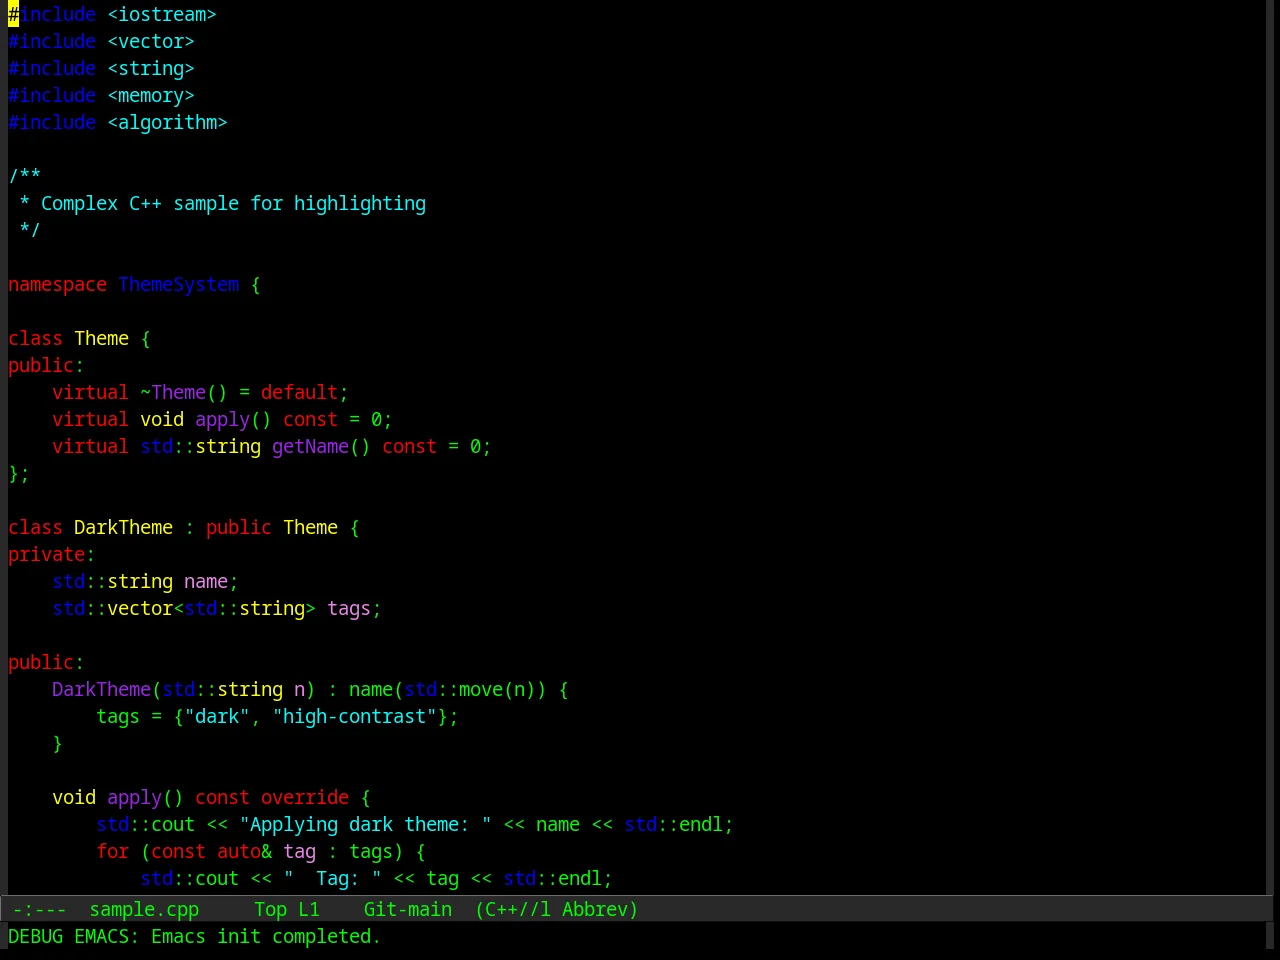Place cursor on <algorithm> include
This screenshot has width=1280, height=960.
click(x=167, y=122)
